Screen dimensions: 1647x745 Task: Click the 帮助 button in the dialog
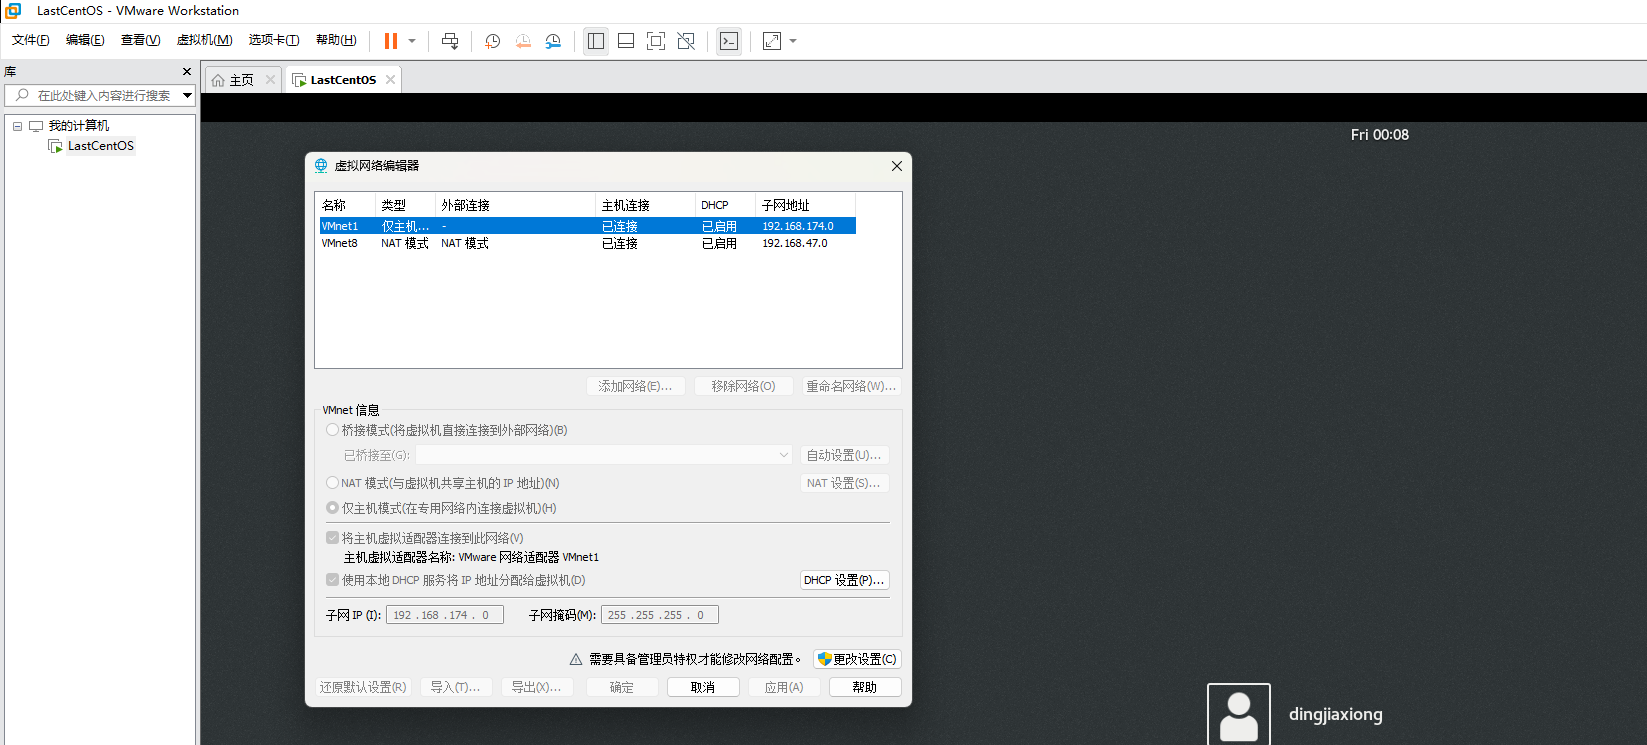[x=865, y=687]
